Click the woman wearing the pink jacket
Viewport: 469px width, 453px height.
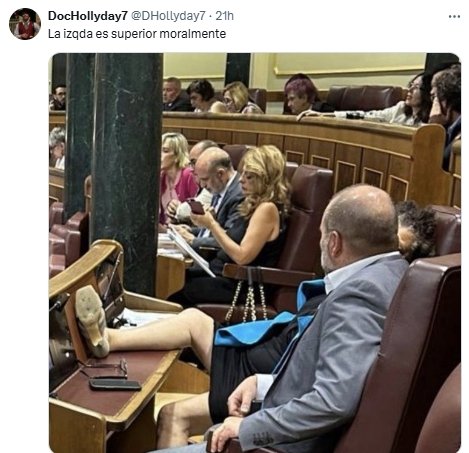(x=177, y=177)
